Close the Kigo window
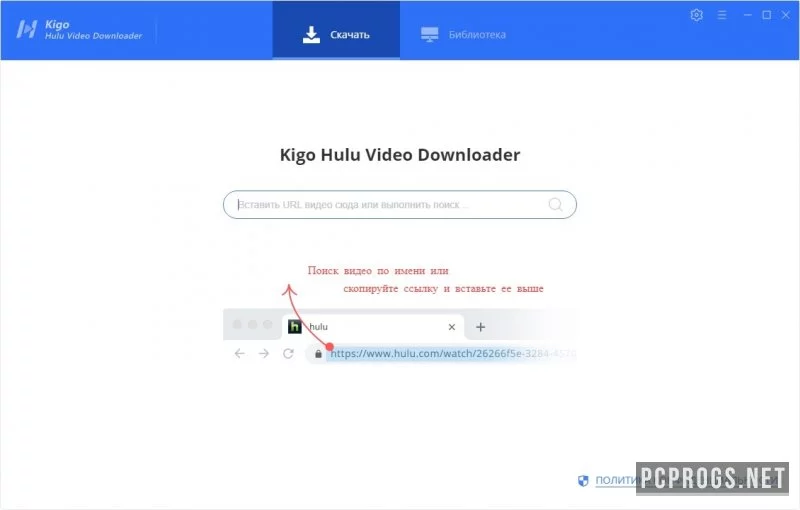800x510 pixels. (786, 15)
